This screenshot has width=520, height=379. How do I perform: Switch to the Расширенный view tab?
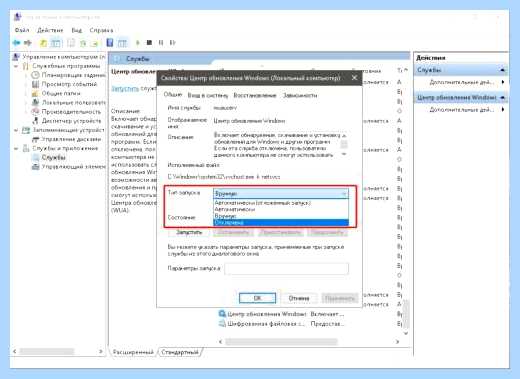[x=133, y=352]
